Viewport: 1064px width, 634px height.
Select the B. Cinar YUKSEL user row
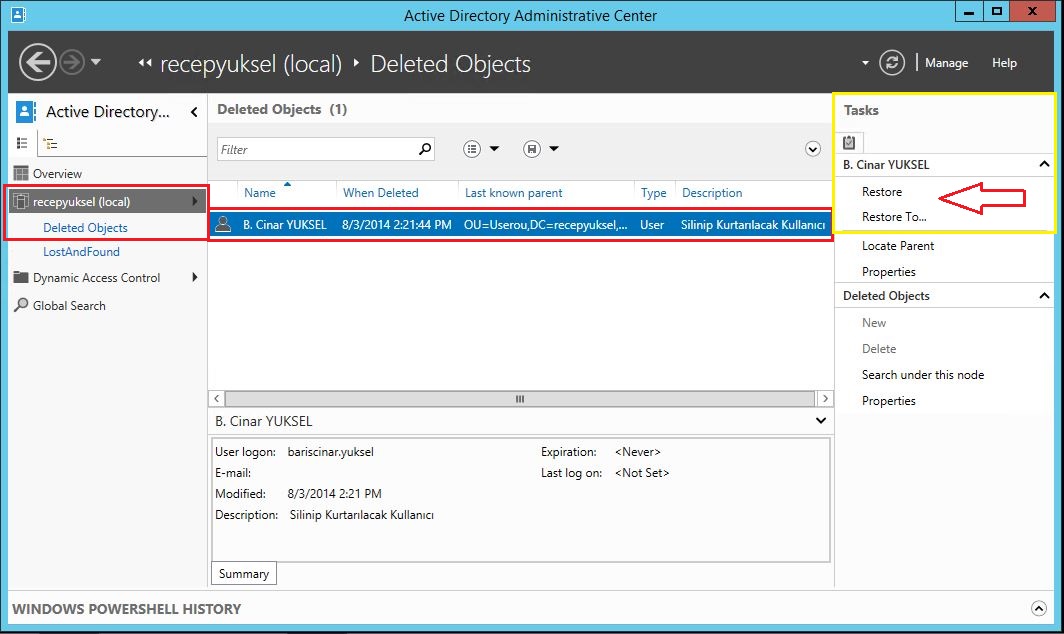(520, 225)
